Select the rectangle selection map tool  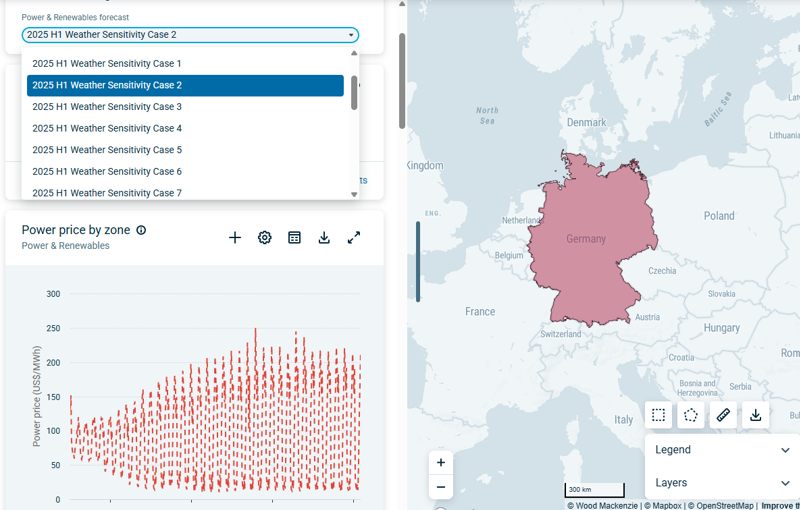pyautogui.click(x=658, y=415)
